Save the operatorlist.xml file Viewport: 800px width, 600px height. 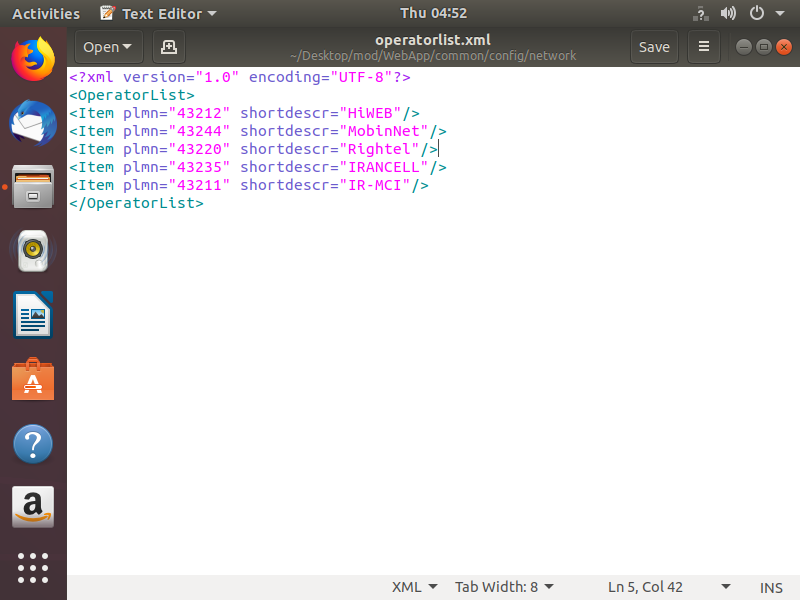tap(654, 47)
